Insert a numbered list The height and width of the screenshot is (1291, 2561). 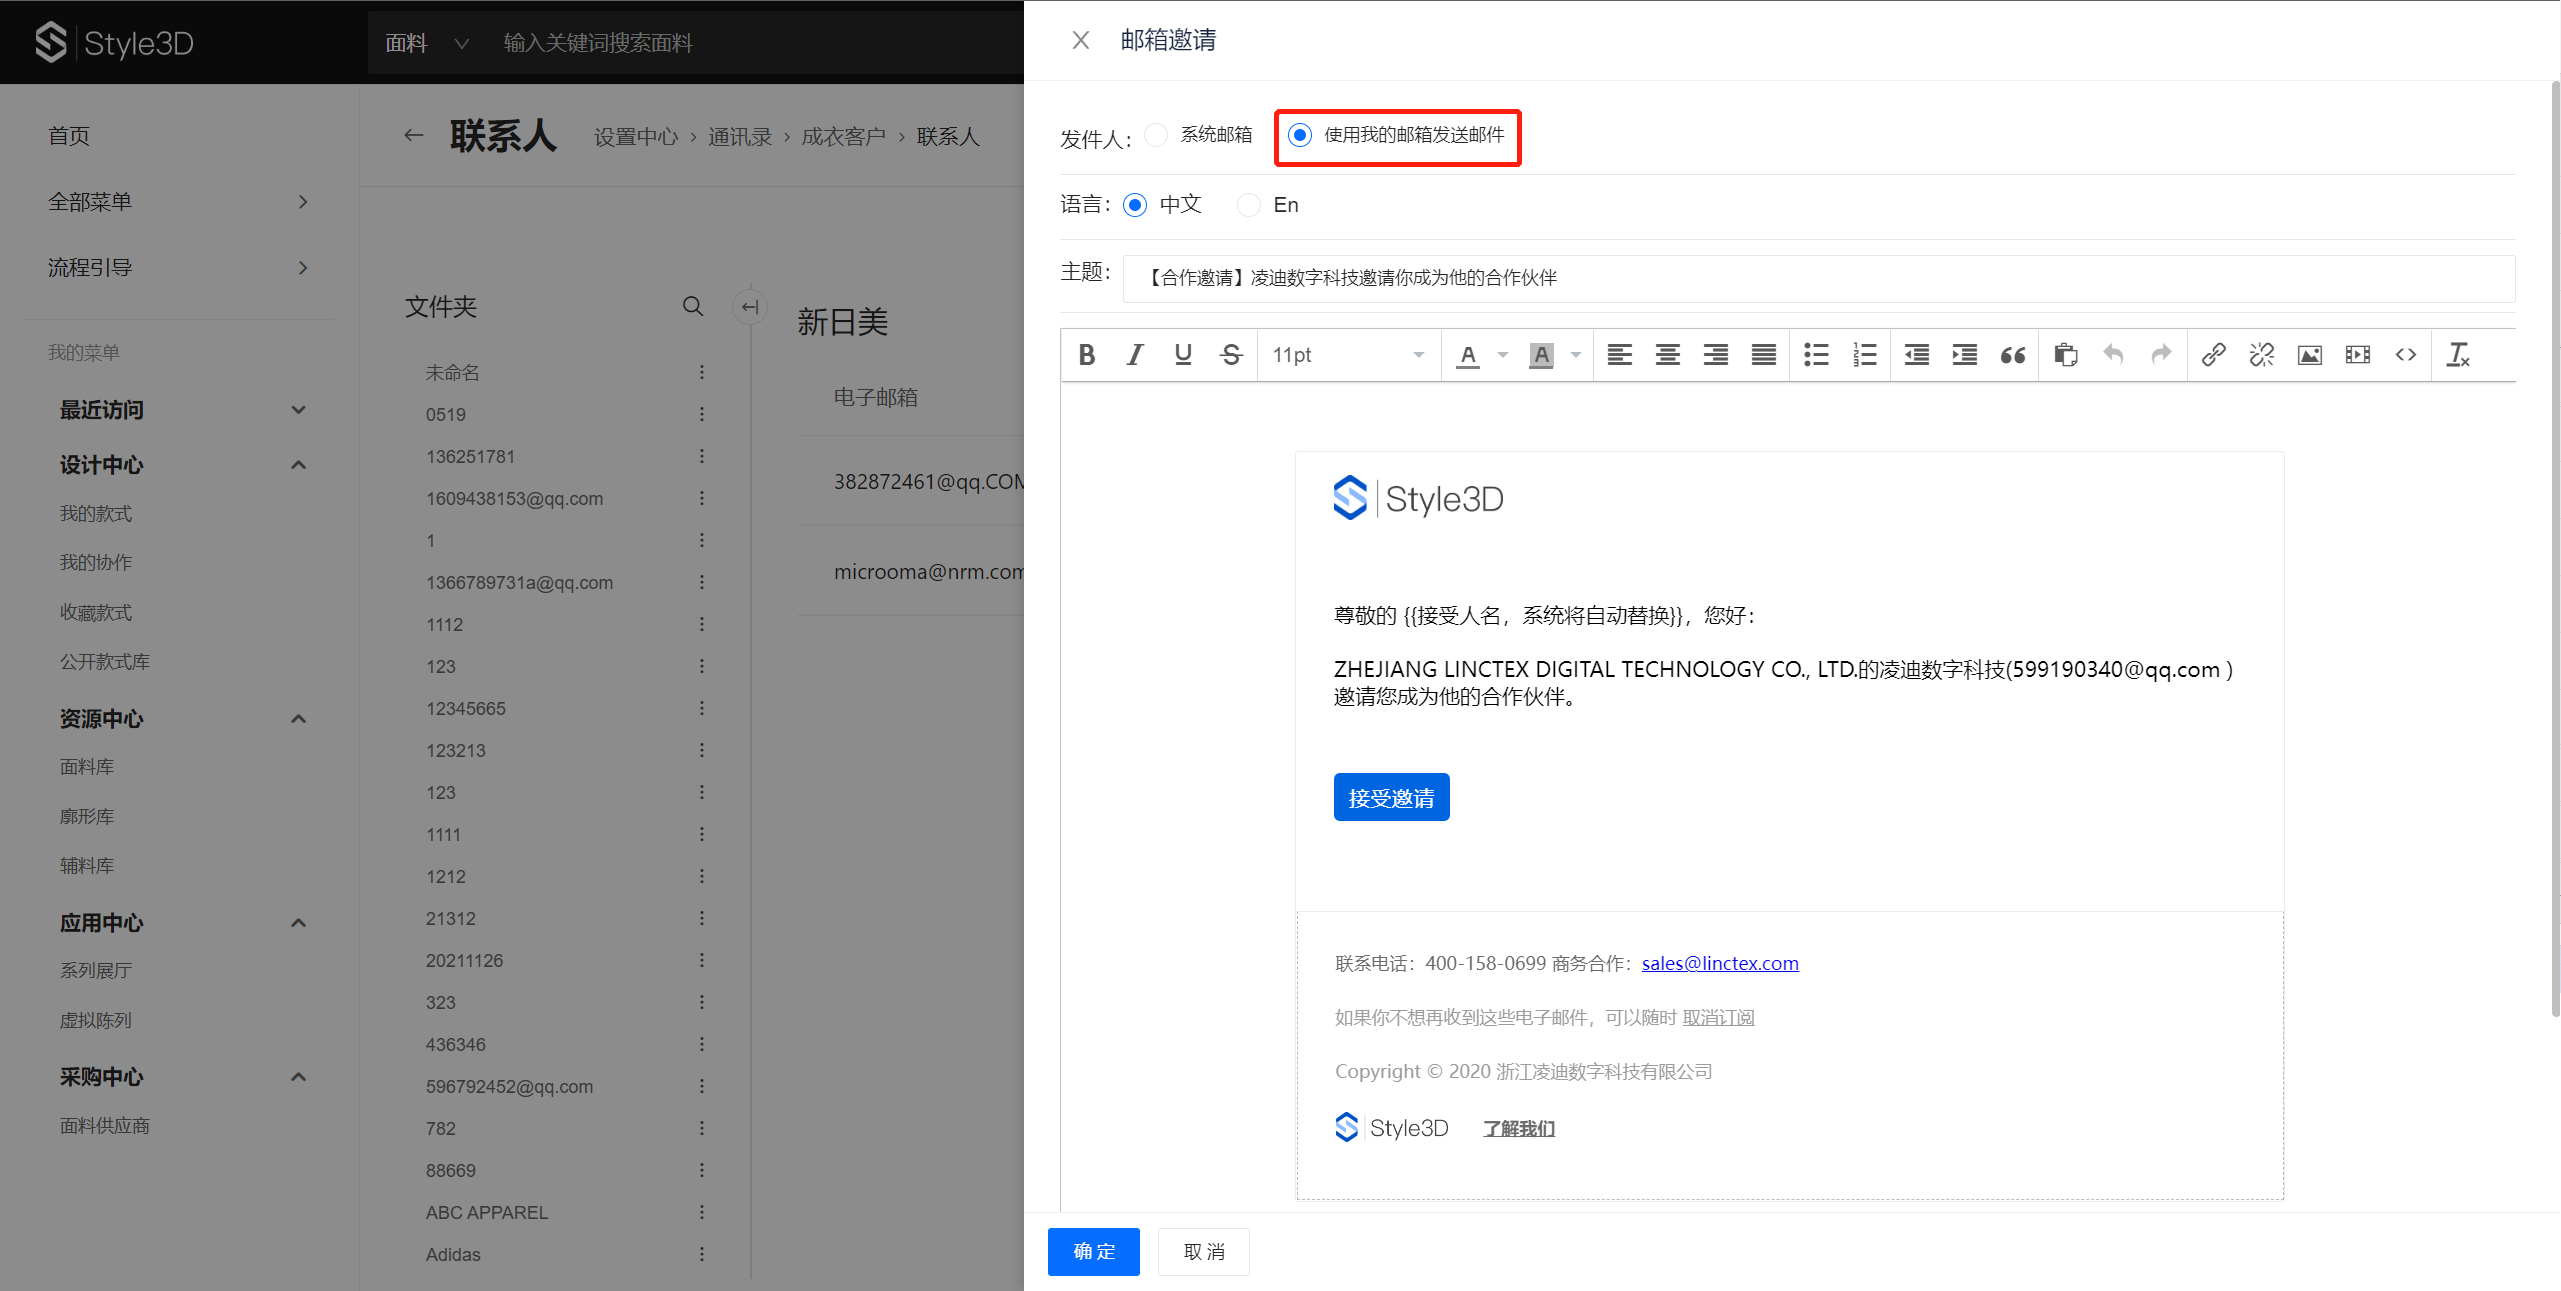[1864, 355]
